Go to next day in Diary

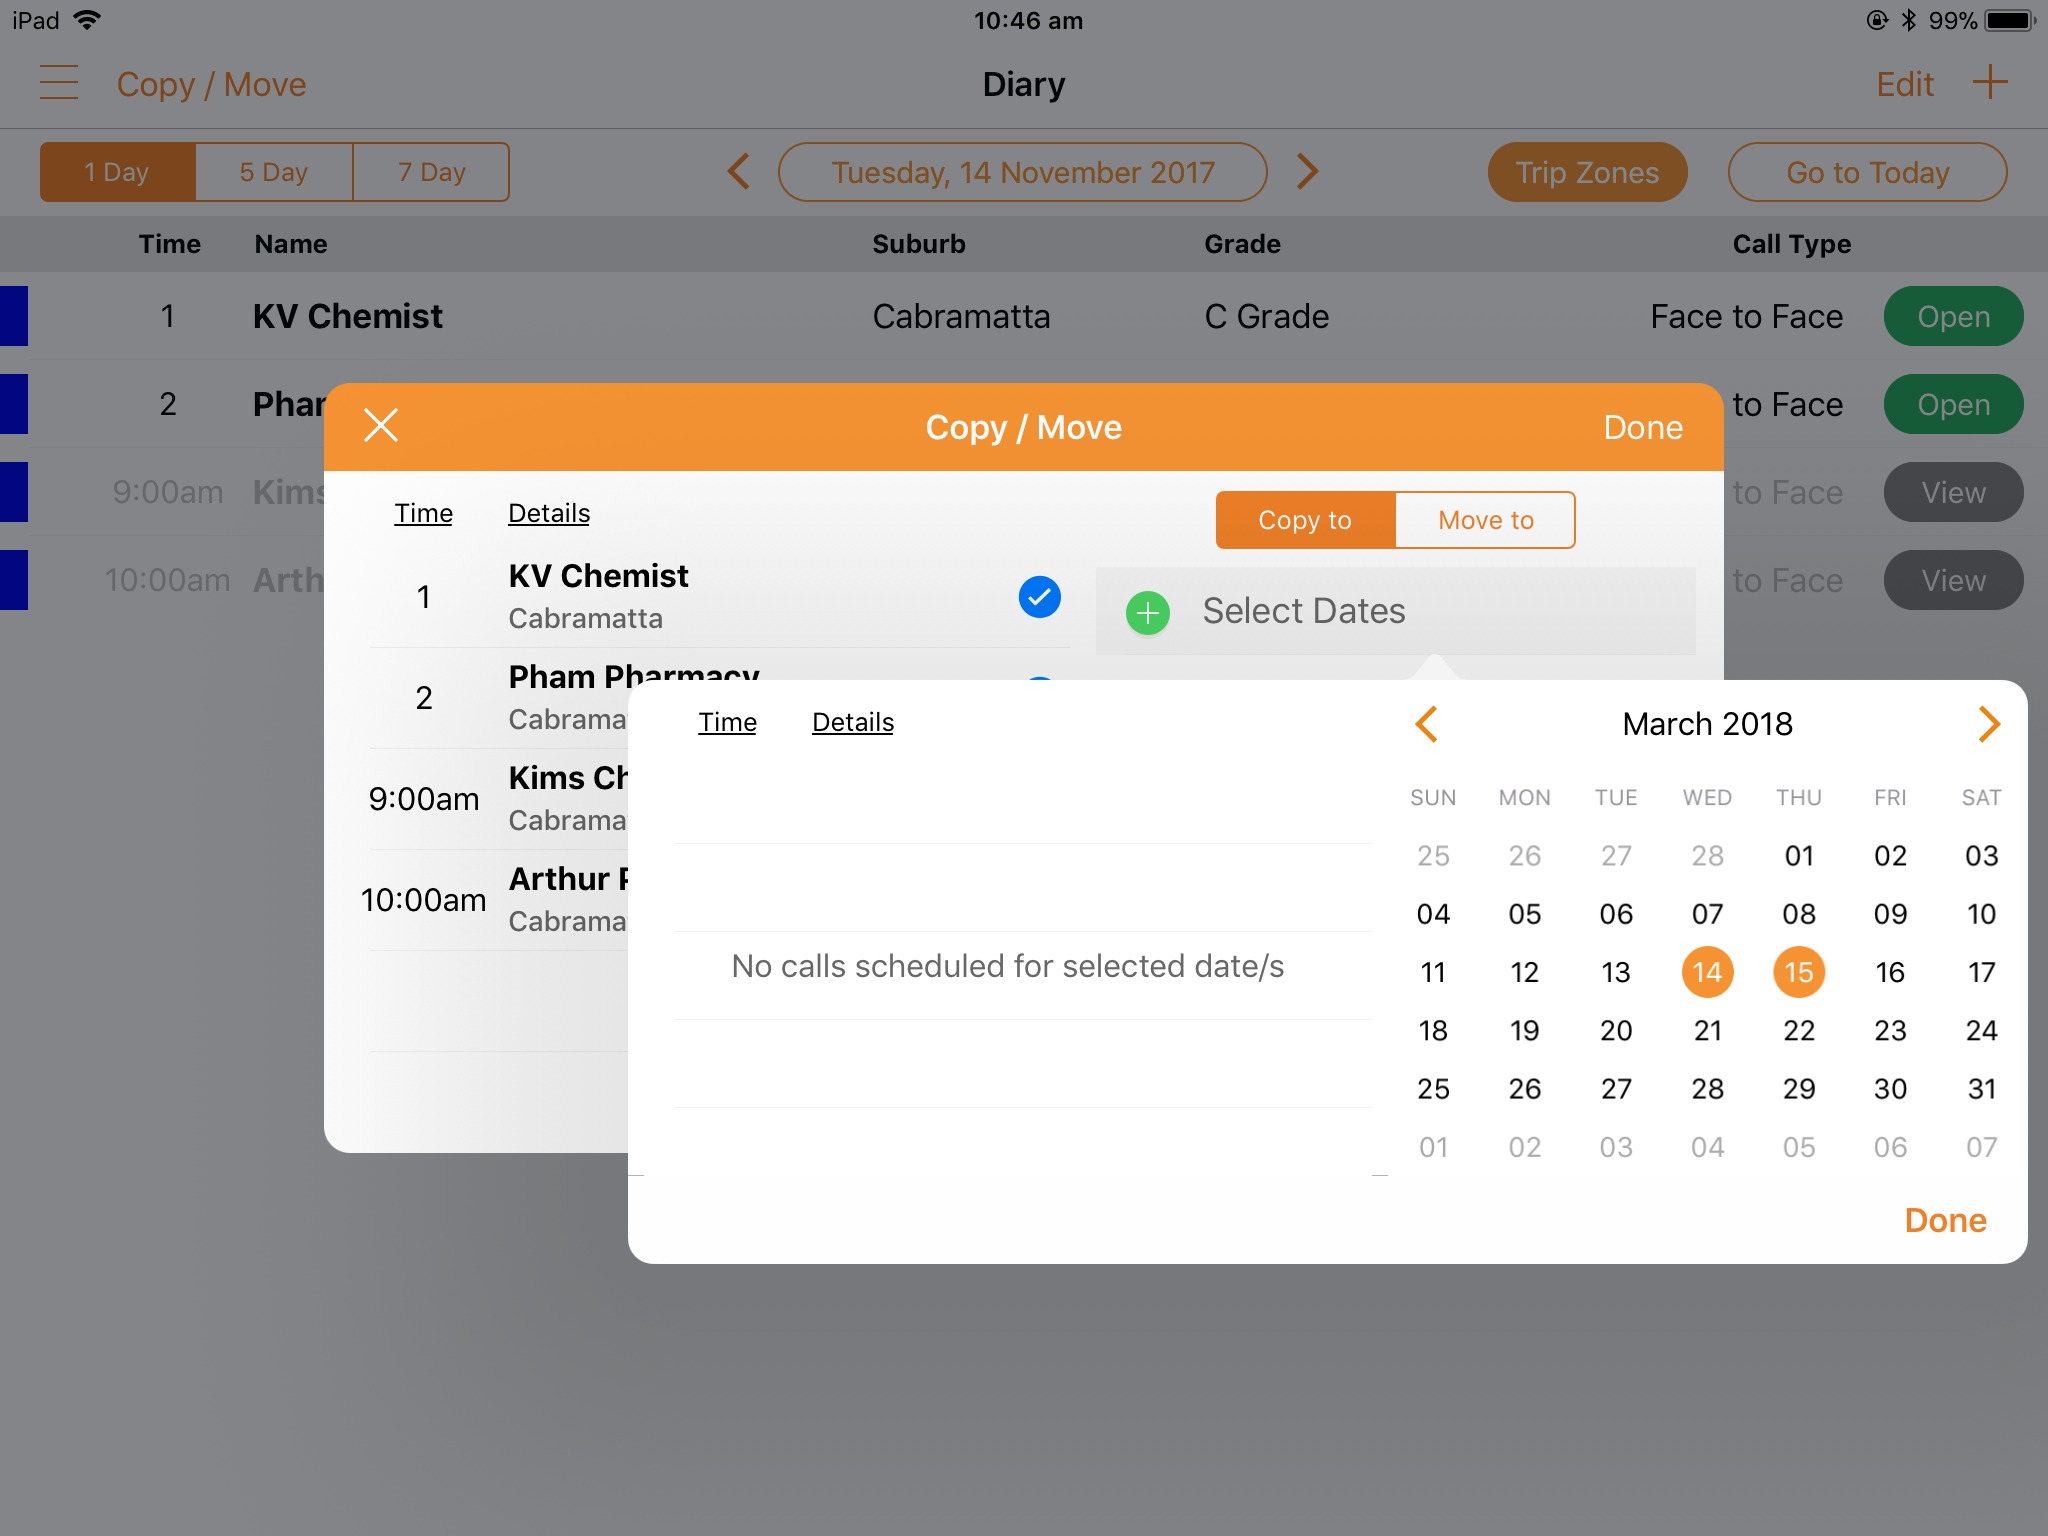coord(1307,172)
